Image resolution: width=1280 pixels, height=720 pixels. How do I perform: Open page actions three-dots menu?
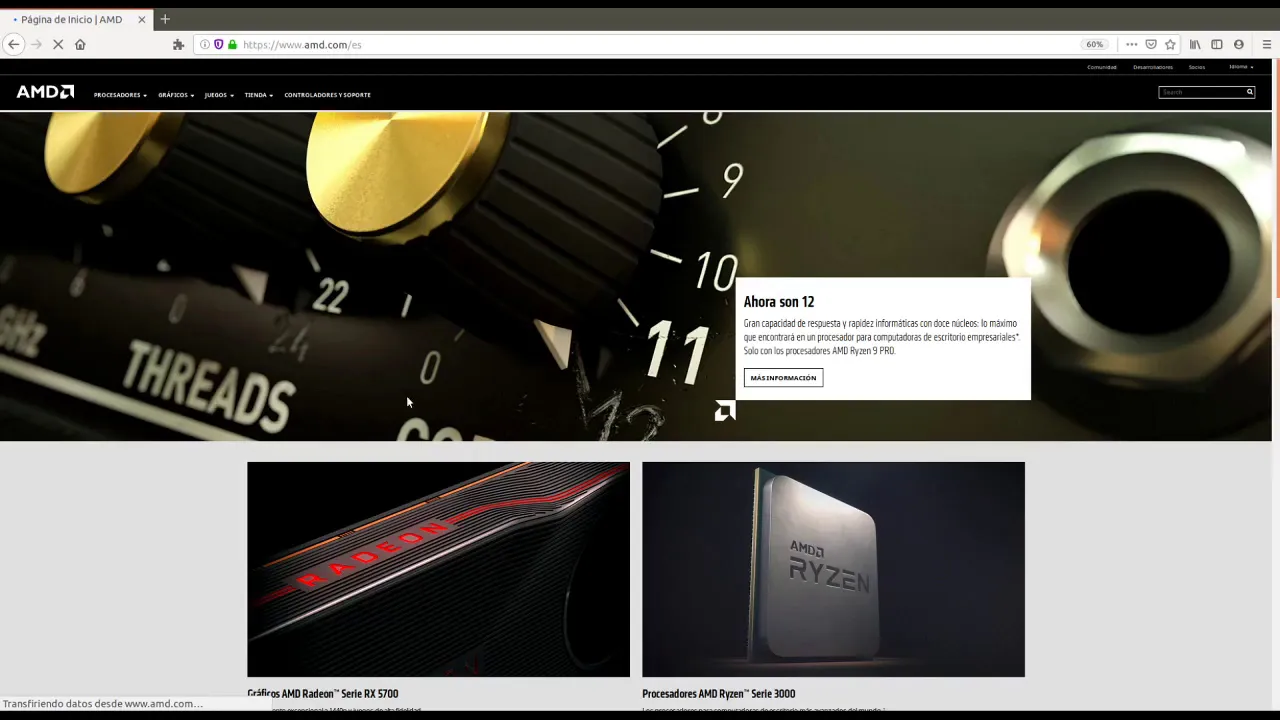pos(1131,44)
